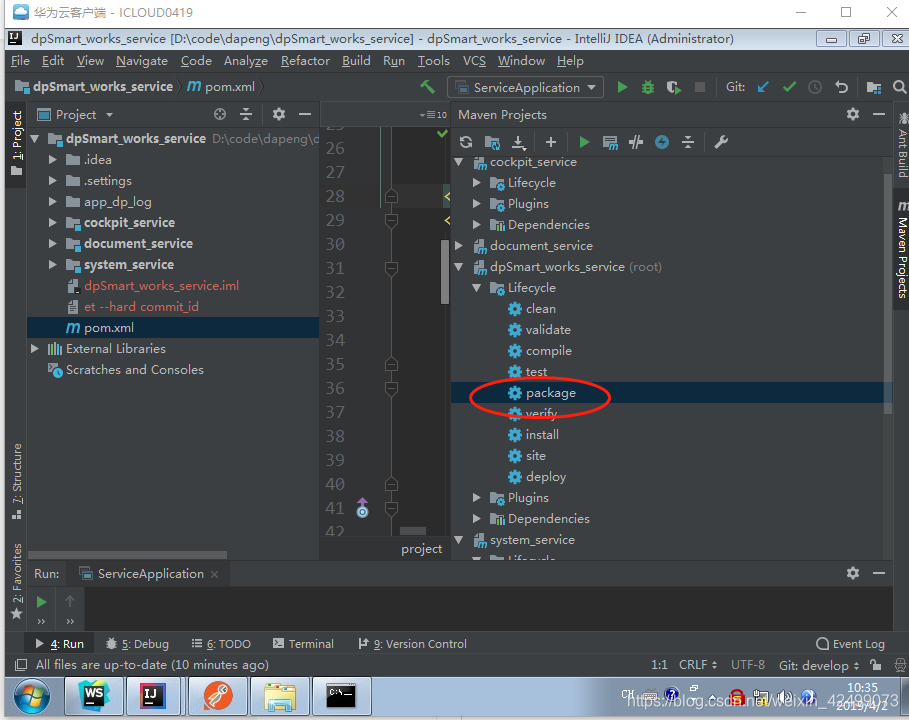Expand Plugins under dpSmart_works_service root
909x720 pixels.
[477, 497]
